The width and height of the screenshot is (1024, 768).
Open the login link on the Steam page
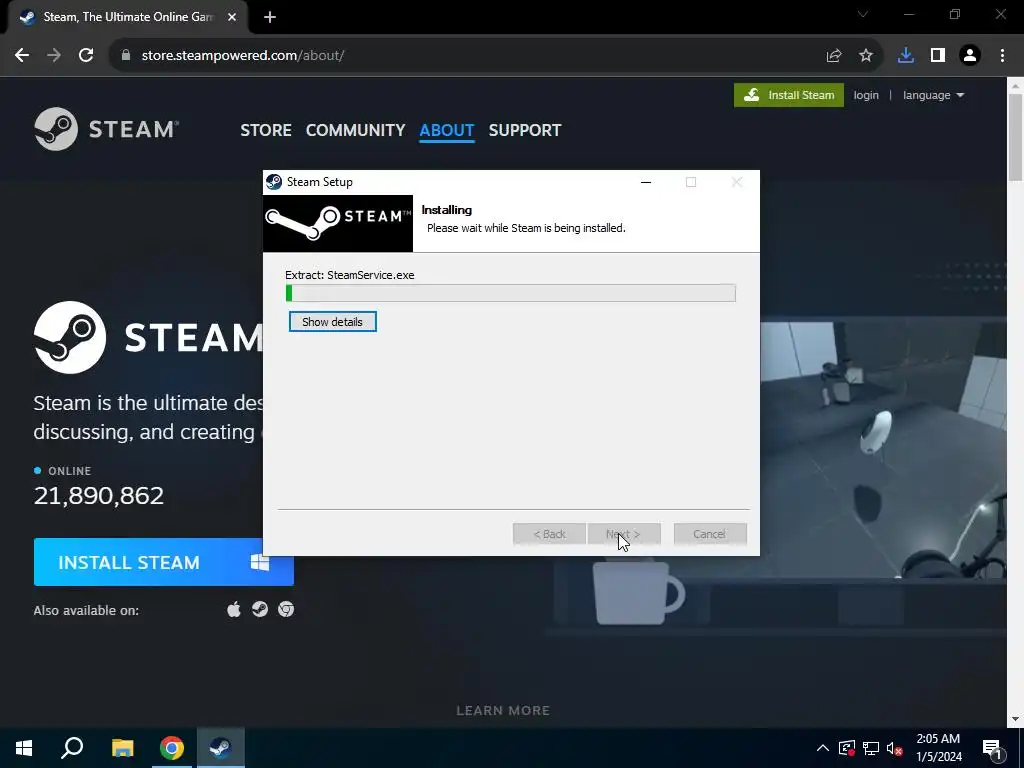point(866,95)
